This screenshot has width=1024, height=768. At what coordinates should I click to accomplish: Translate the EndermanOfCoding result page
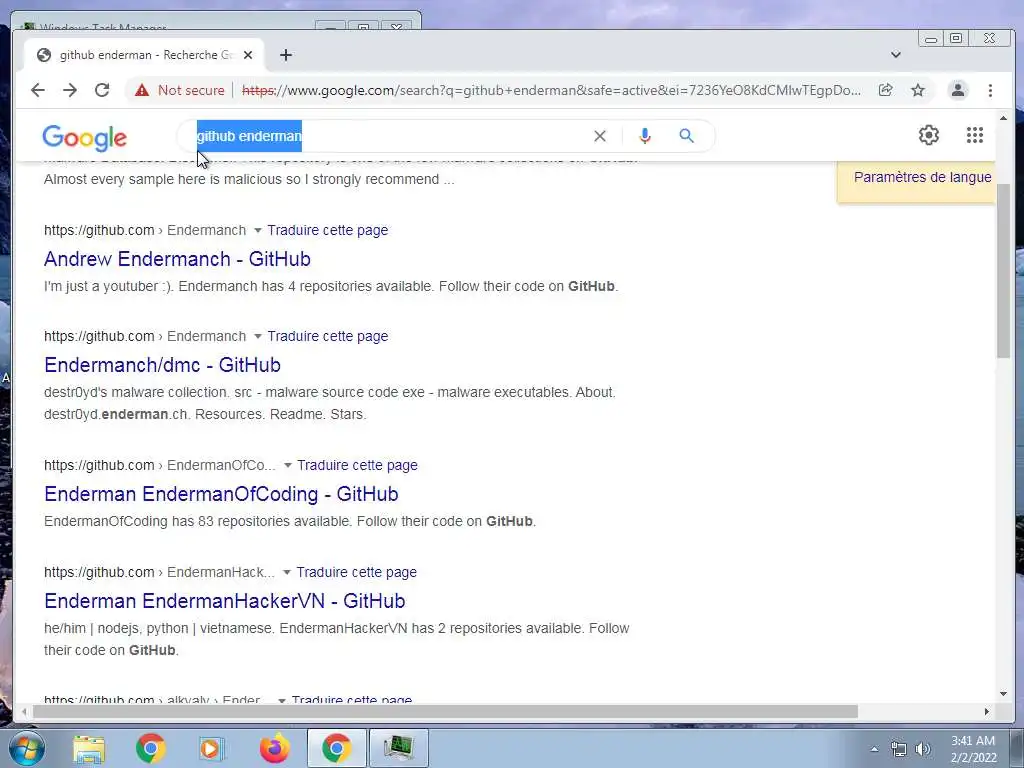click(x=357, y=465)
